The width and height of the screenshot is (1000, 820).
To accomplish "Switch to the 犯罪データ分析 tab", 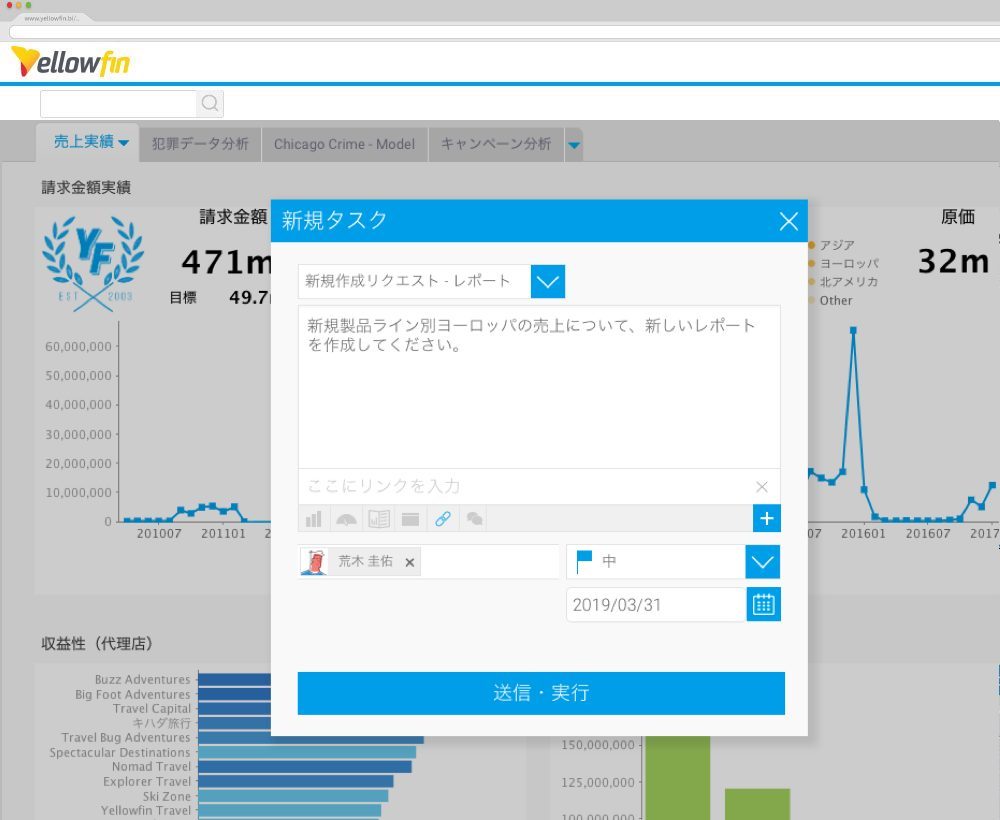I will tap(200, 144).
